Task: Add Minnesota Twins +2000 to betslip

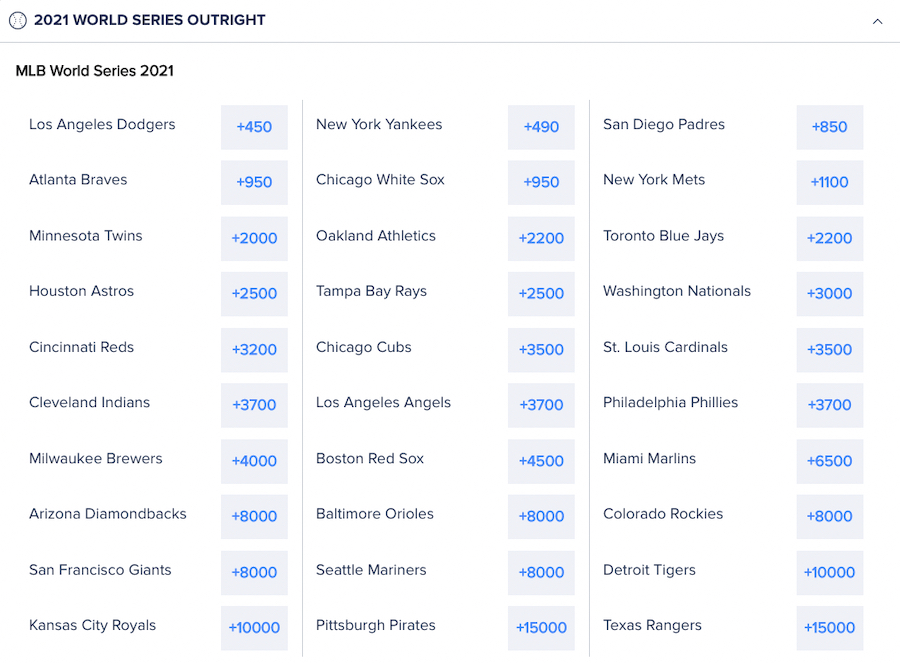Action: point(254,238)
